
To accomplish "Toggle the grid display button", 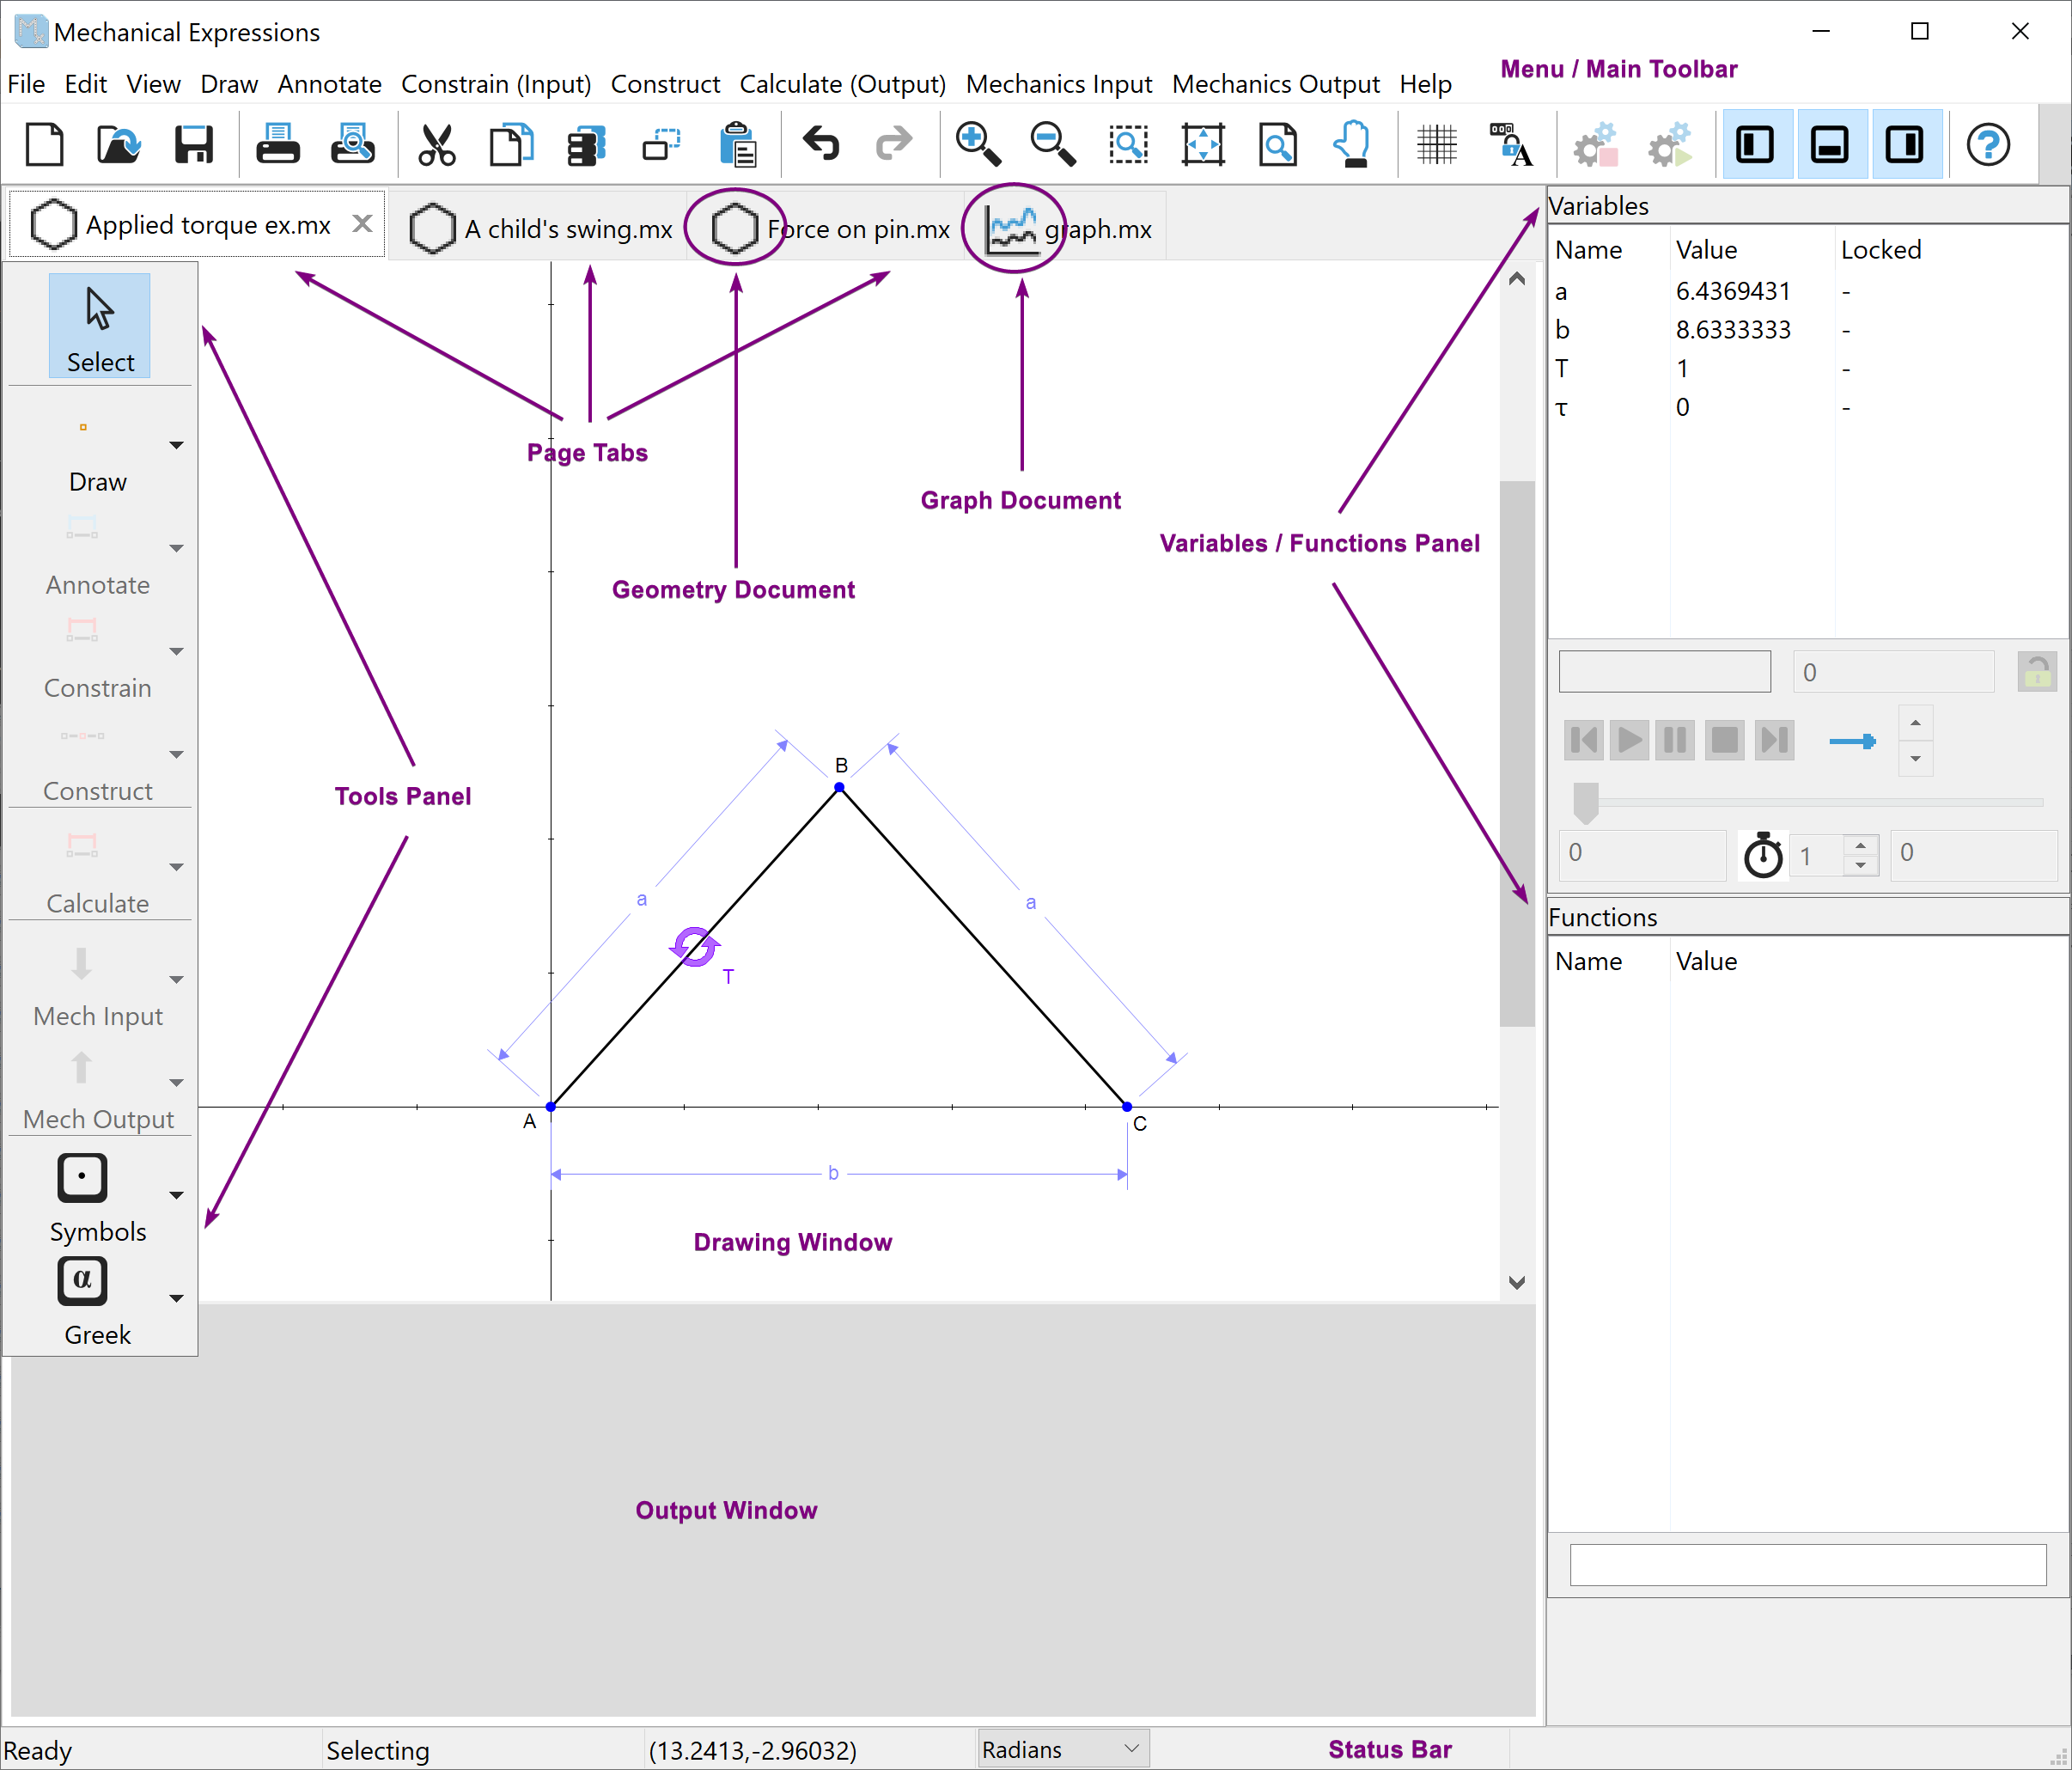I will point(1436,145).
